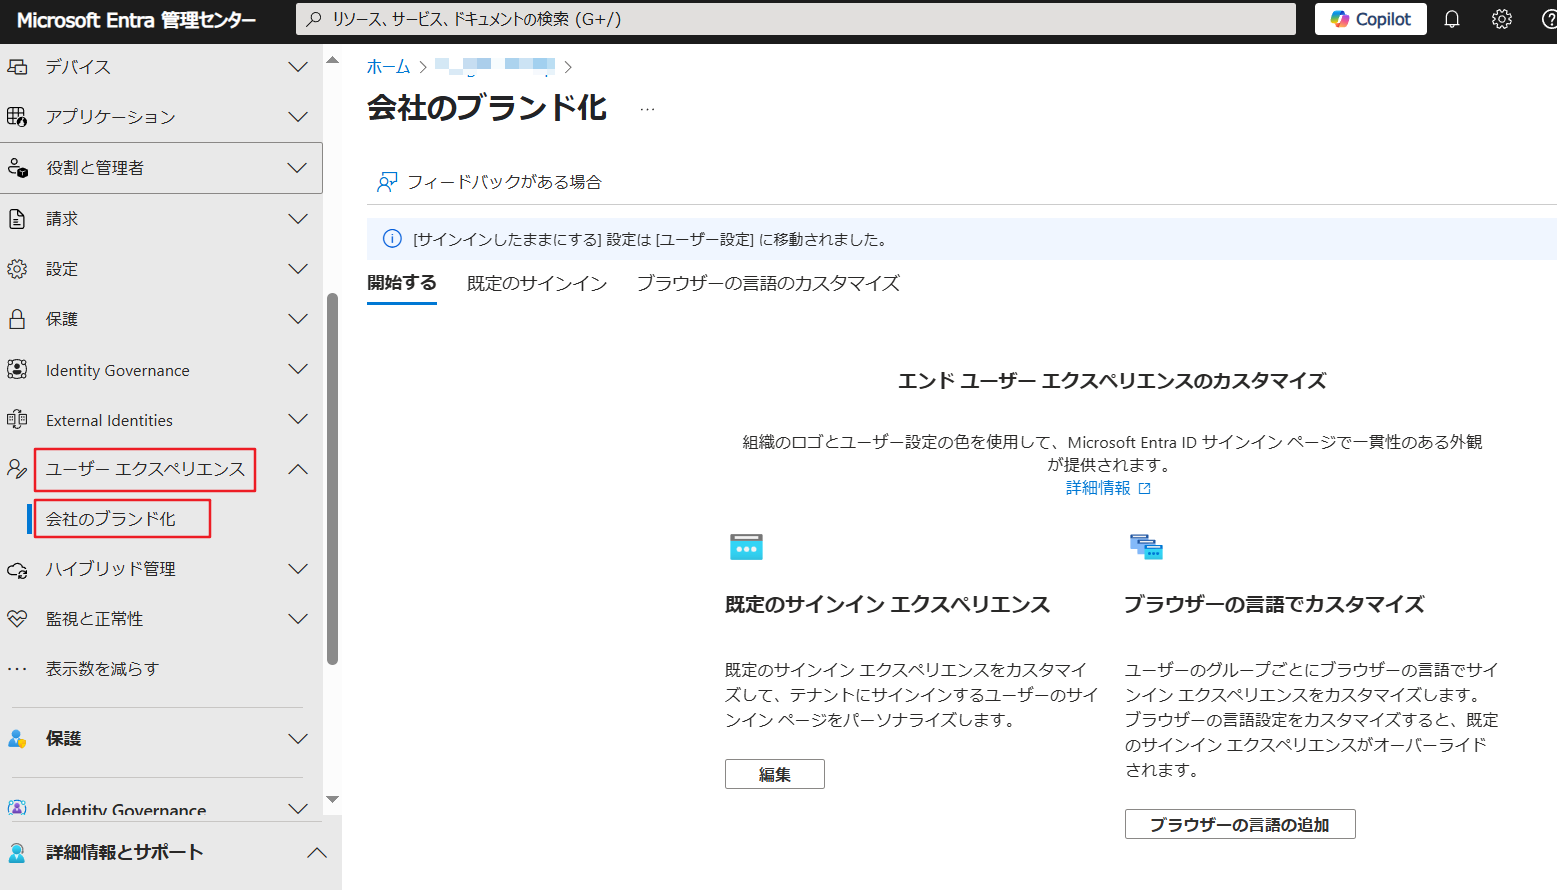Click the search magnifier icon
The image size is (1557, 890).
314,19
